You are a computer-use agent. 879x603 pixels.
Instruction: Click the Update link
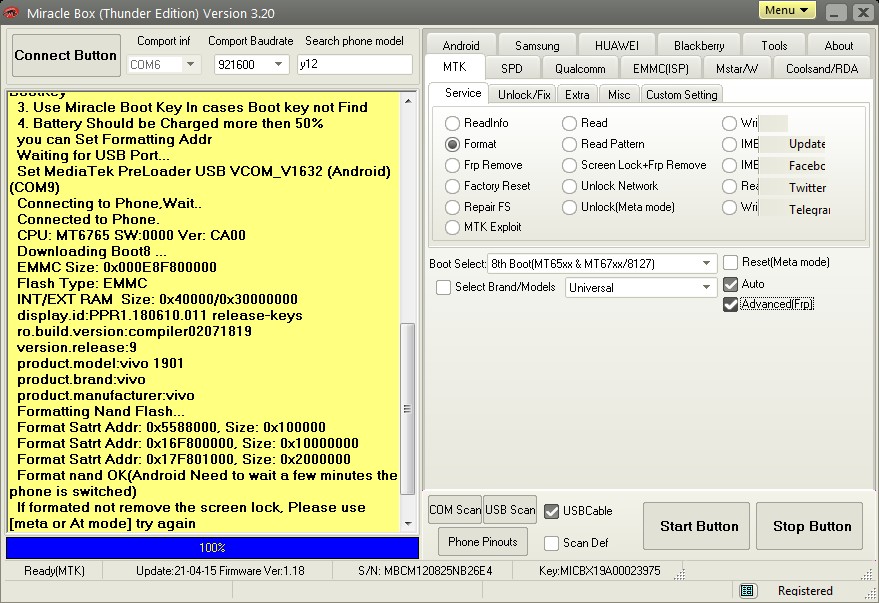click(x=807, y=144)
